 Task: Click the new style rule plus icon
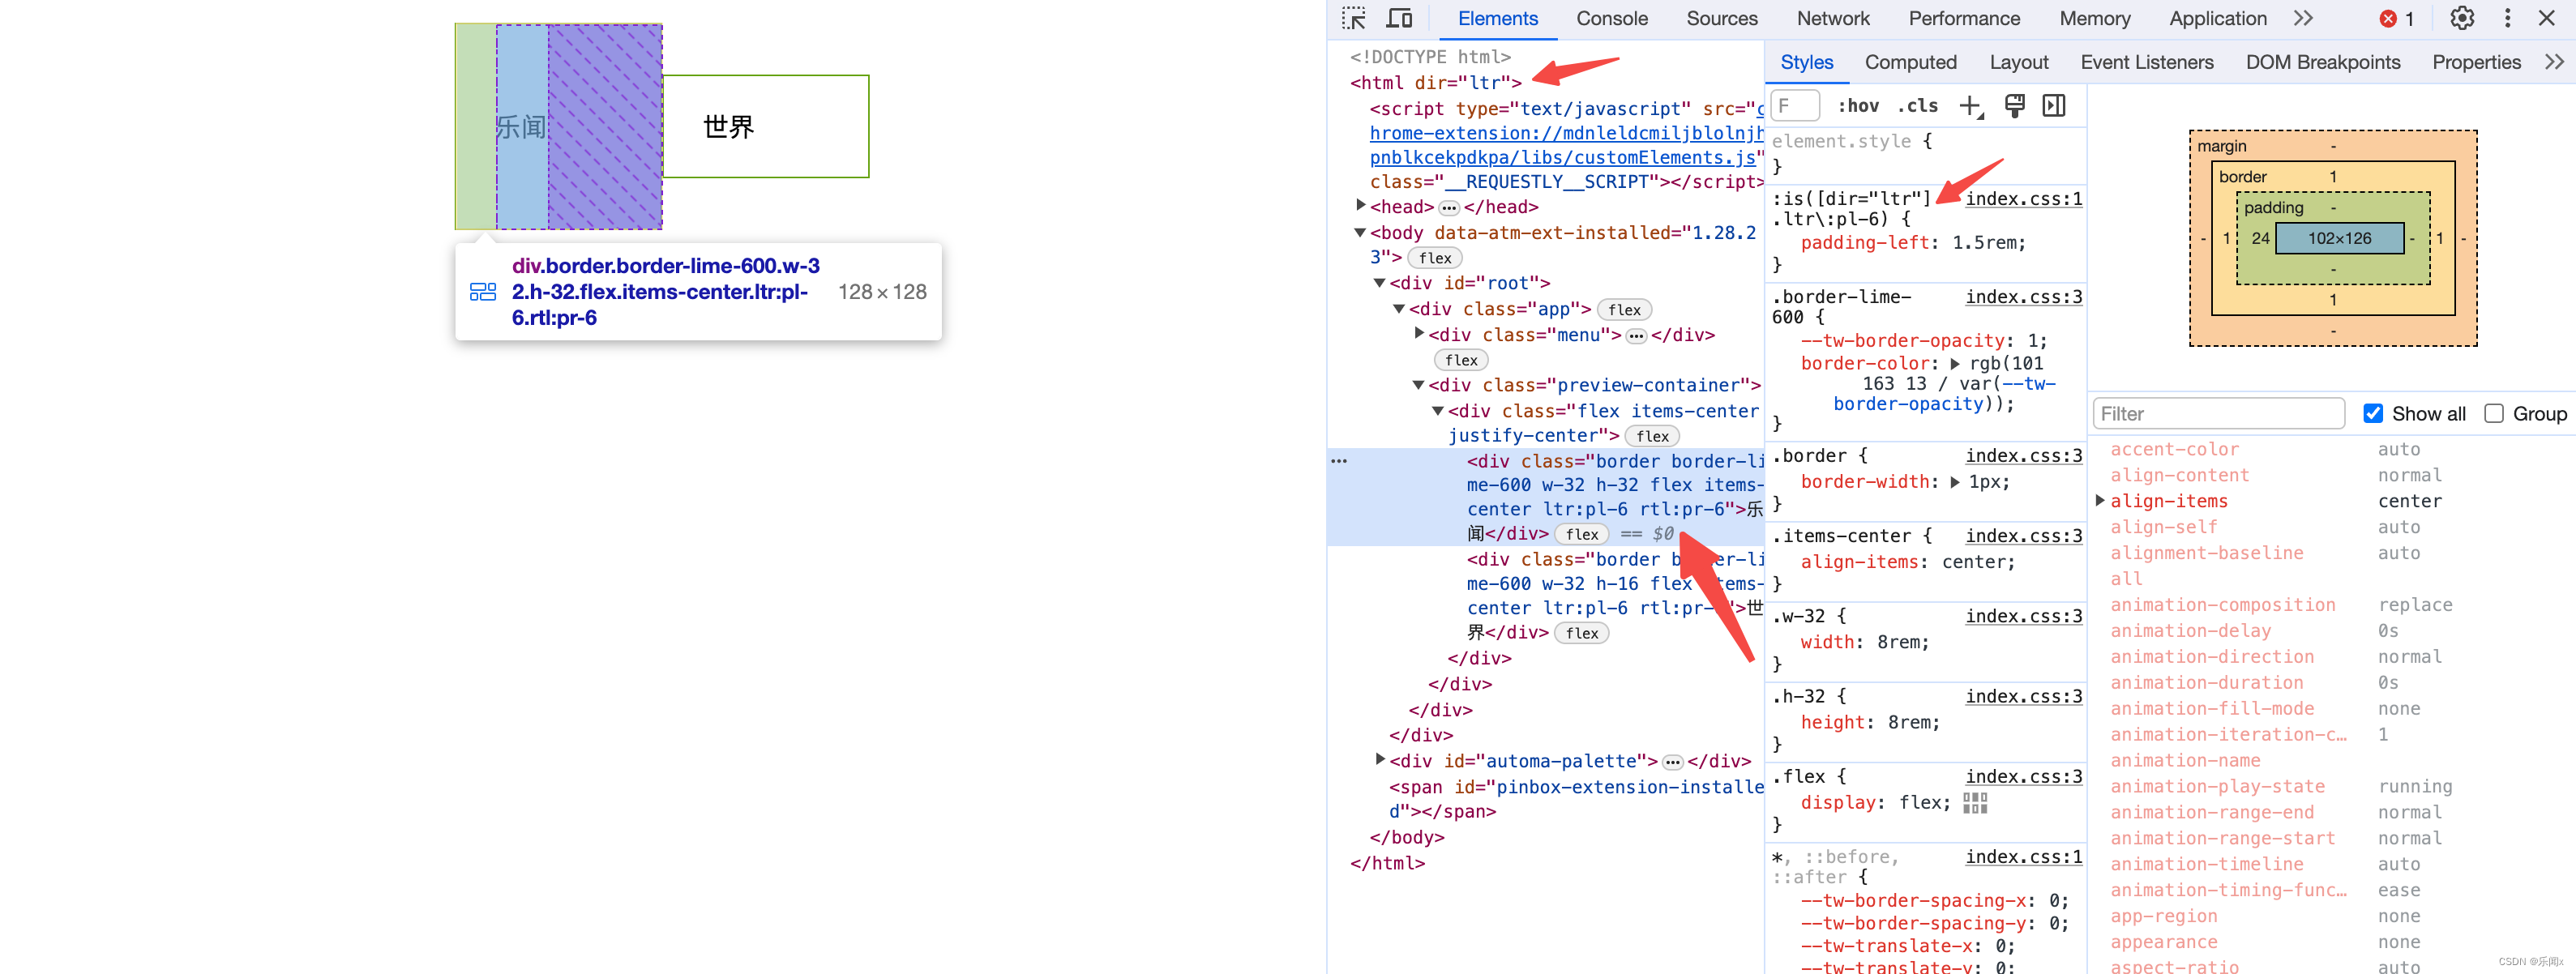click(1970, 106)
